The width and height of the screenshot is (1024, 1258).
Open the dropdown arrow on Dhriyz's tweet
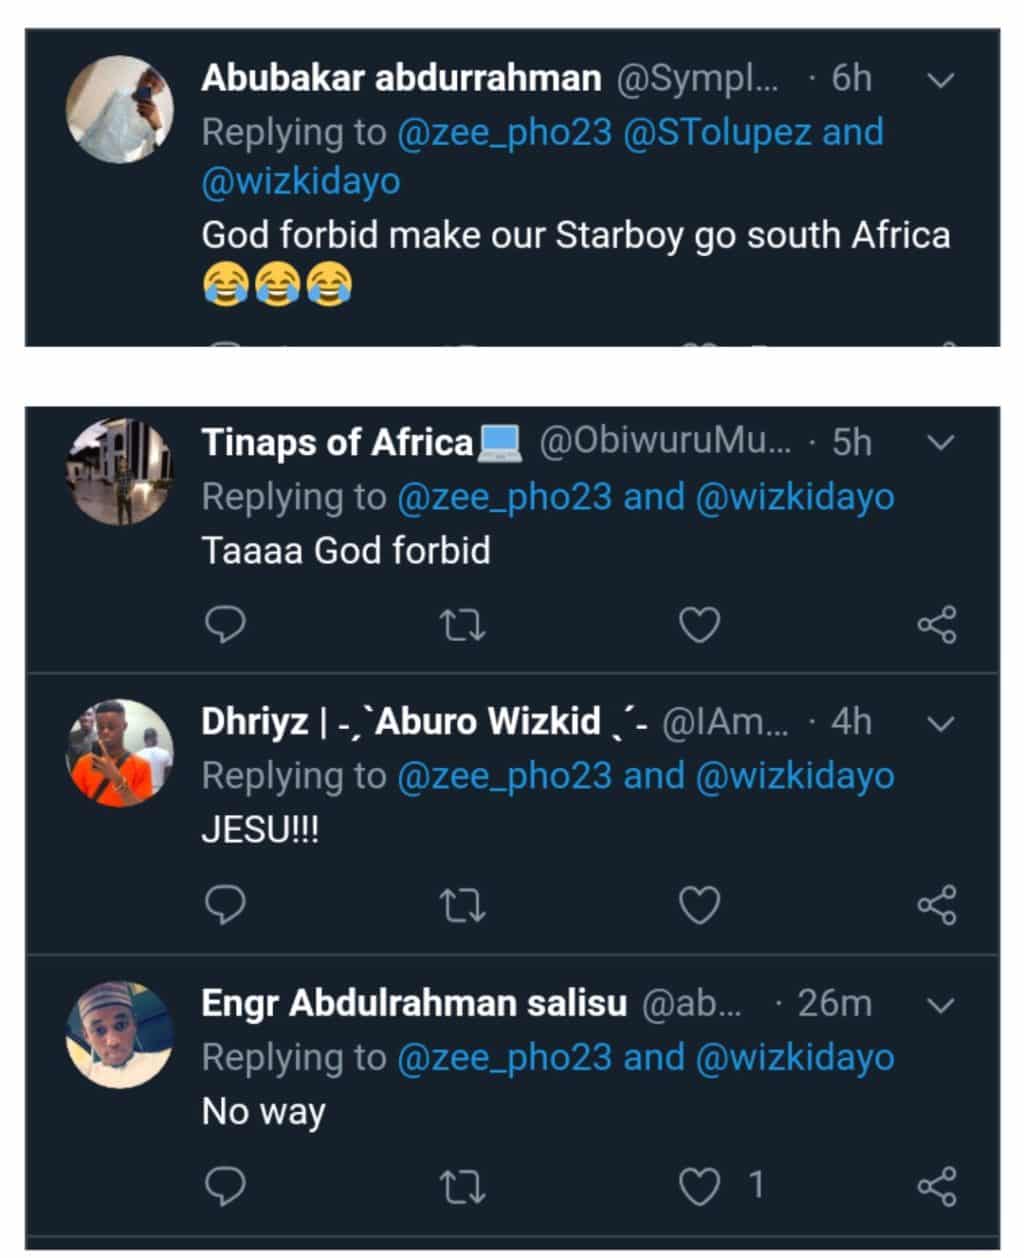[941, 722]
